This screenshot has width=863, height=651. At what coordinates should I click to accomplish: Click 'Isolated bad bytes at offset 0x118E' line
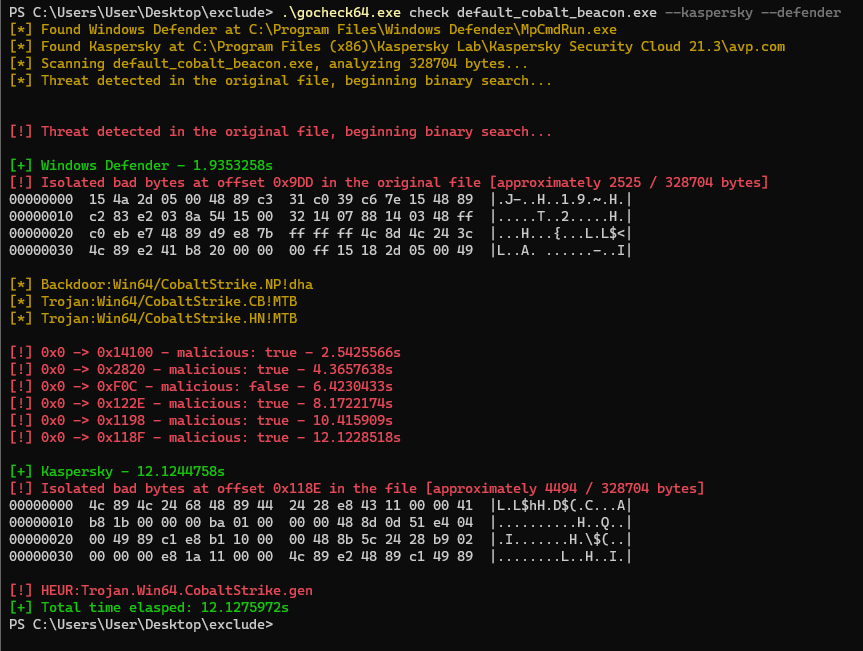click(357, 489)
